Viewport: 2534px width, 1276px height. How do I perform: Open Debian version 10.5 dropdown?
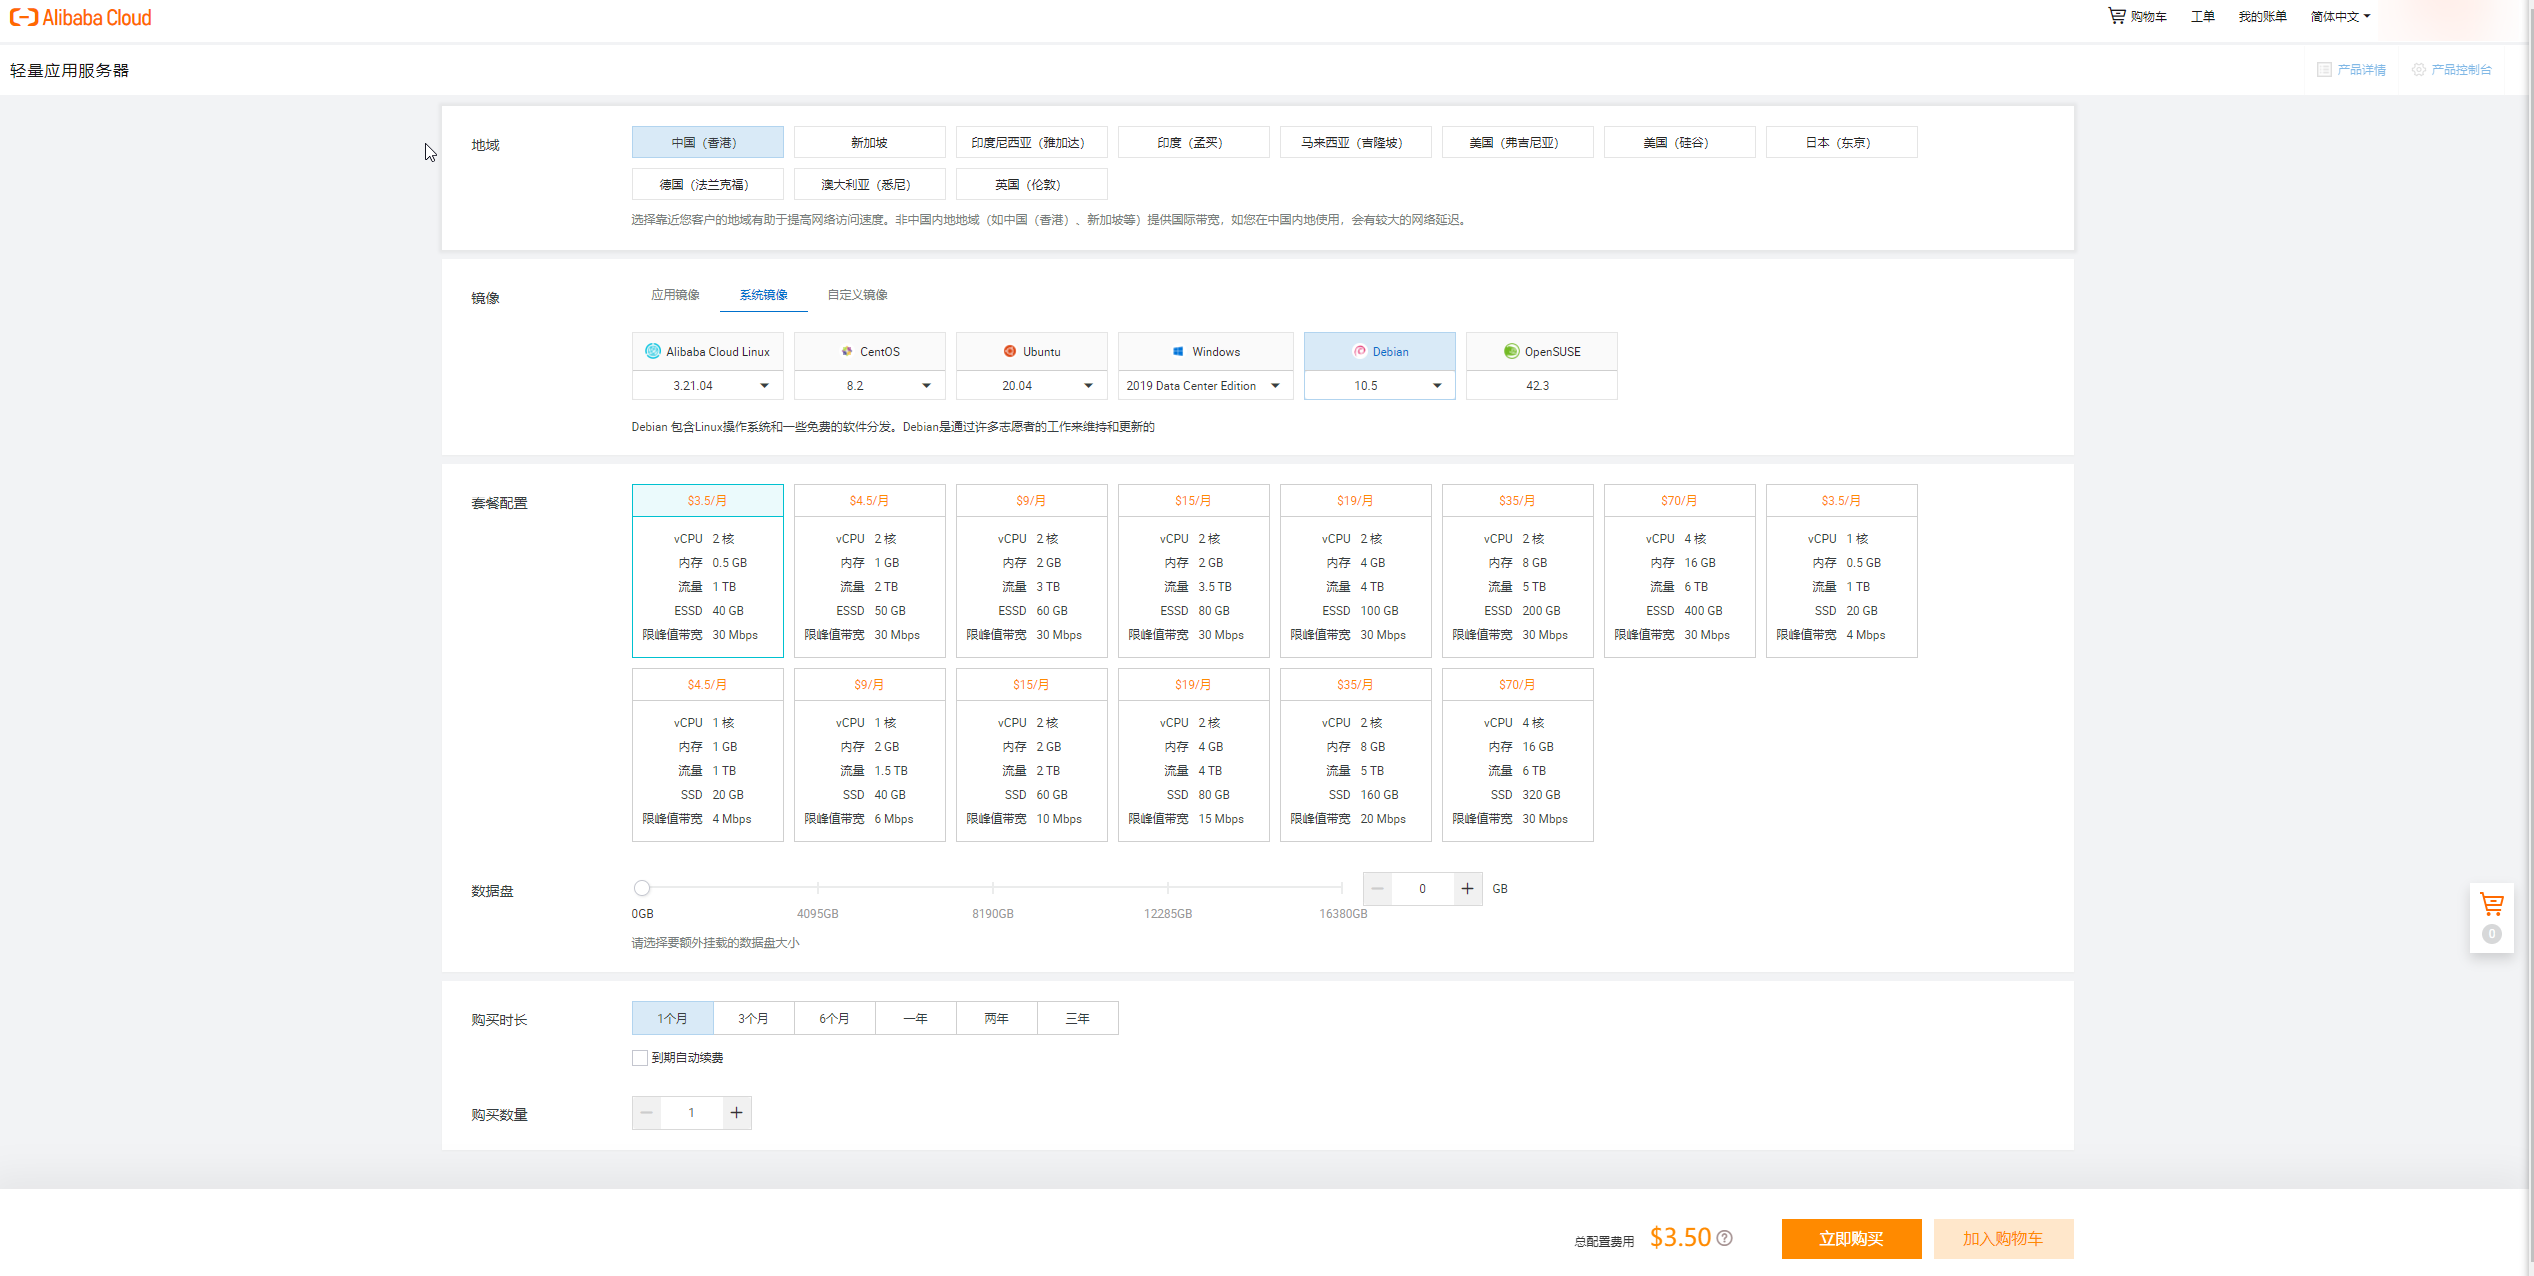coord(1379,385)
